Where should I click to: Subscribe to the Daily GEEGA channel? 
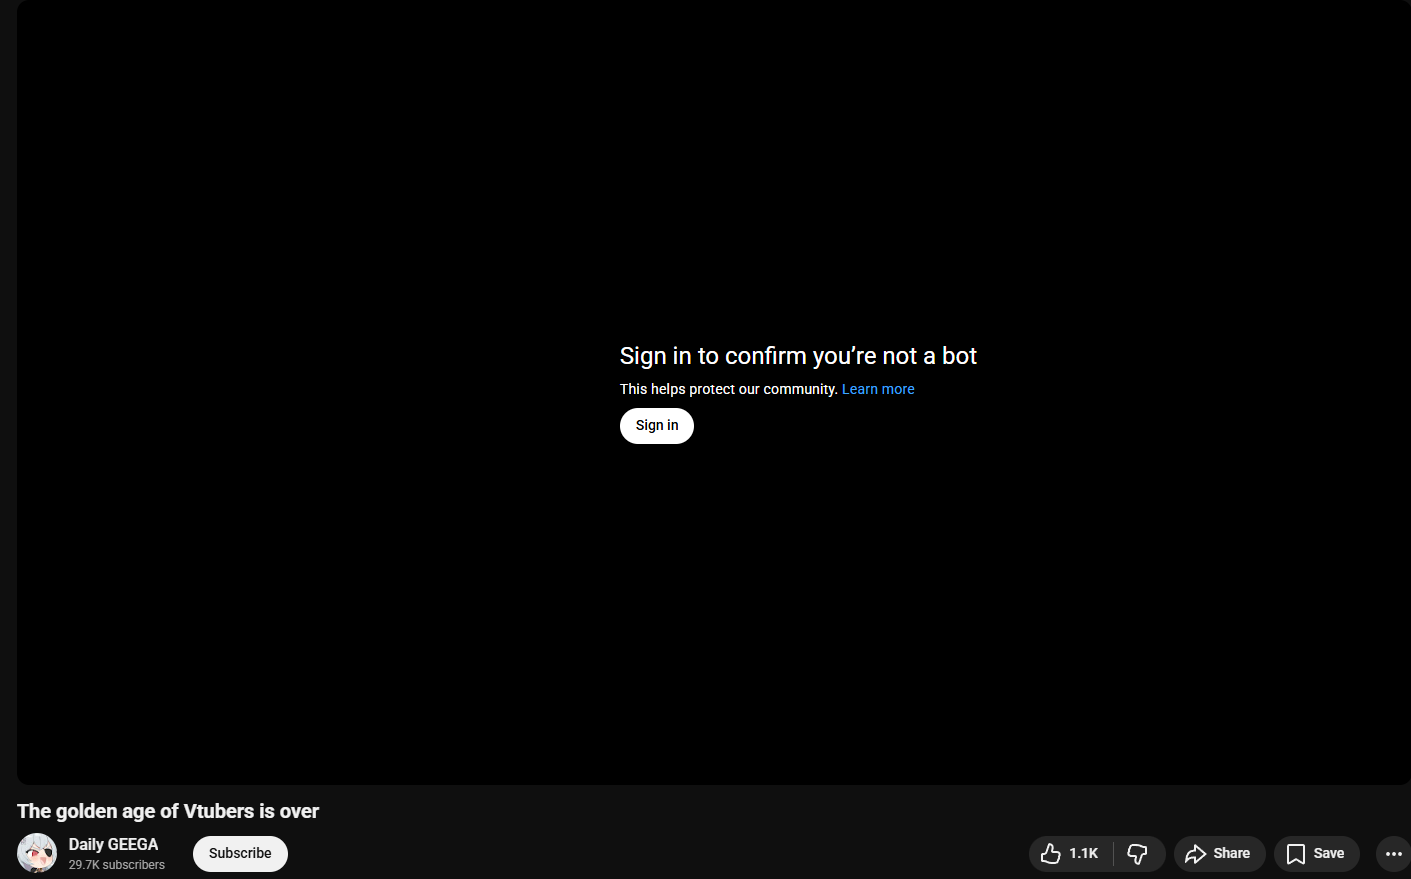click(x=240, y=853)
